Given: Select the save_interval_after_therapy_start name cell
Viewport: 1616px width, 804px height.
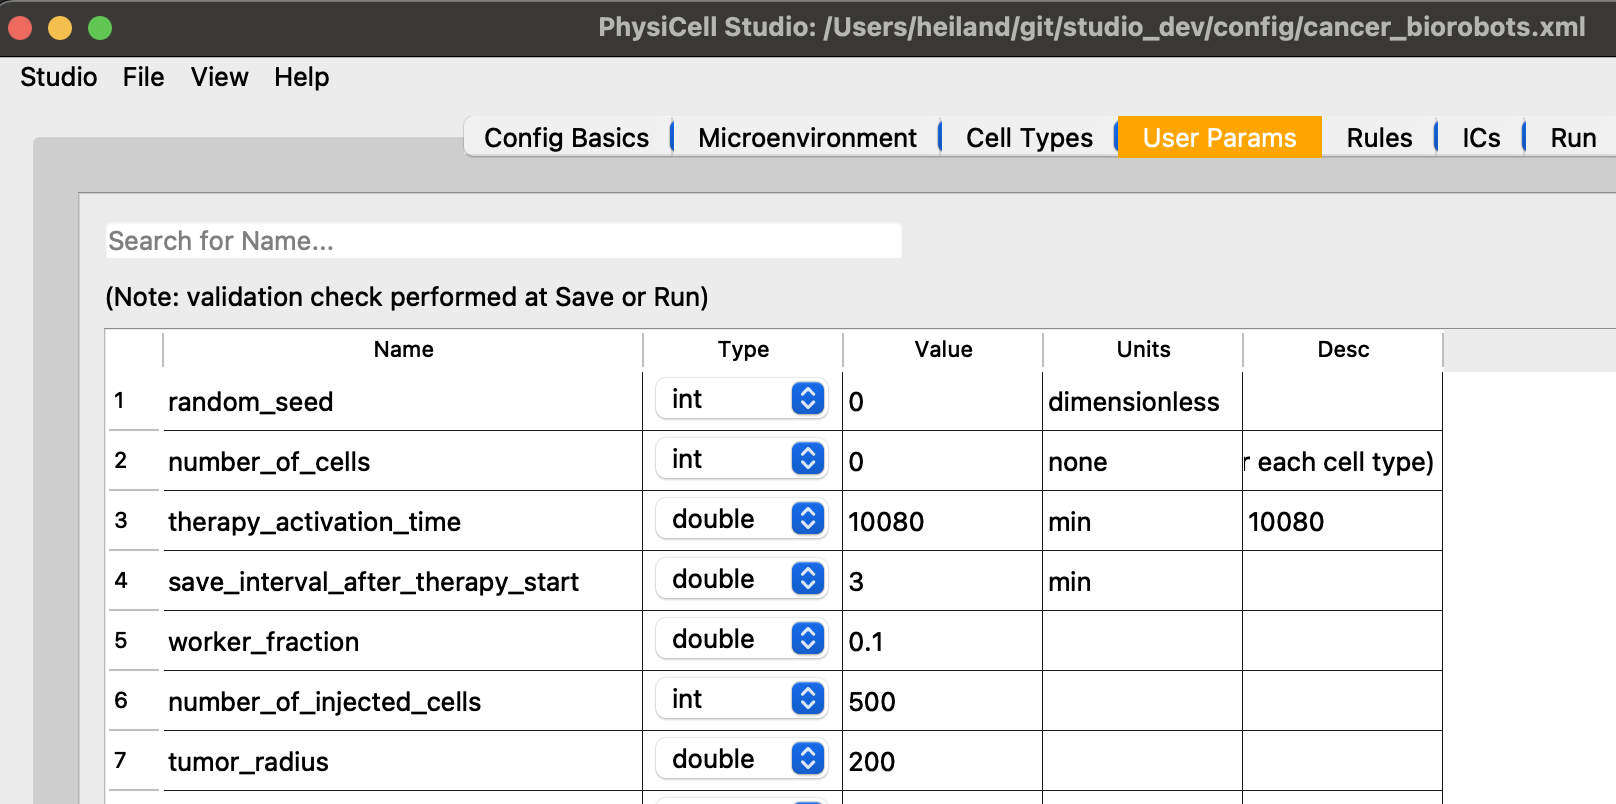Looking at the screenshot, I should 402,581.
